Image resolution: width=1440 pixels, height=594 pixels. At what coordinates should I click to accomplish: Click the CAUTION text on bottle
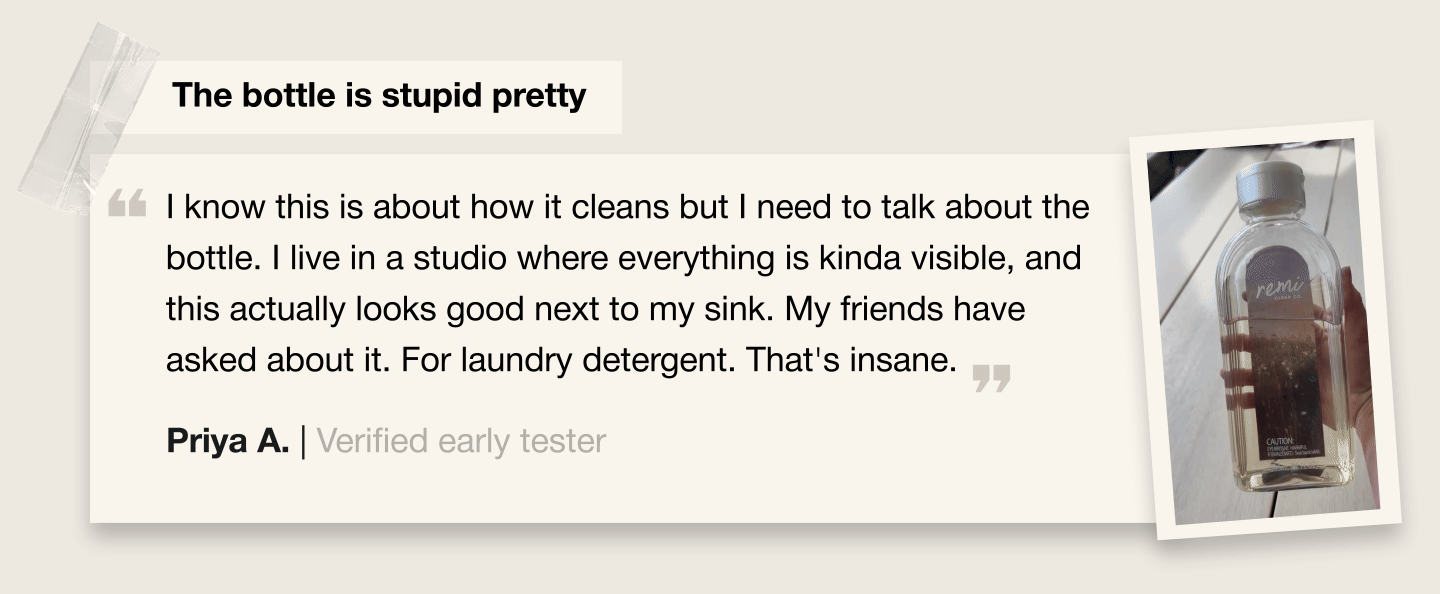(x=1281, y=441)
